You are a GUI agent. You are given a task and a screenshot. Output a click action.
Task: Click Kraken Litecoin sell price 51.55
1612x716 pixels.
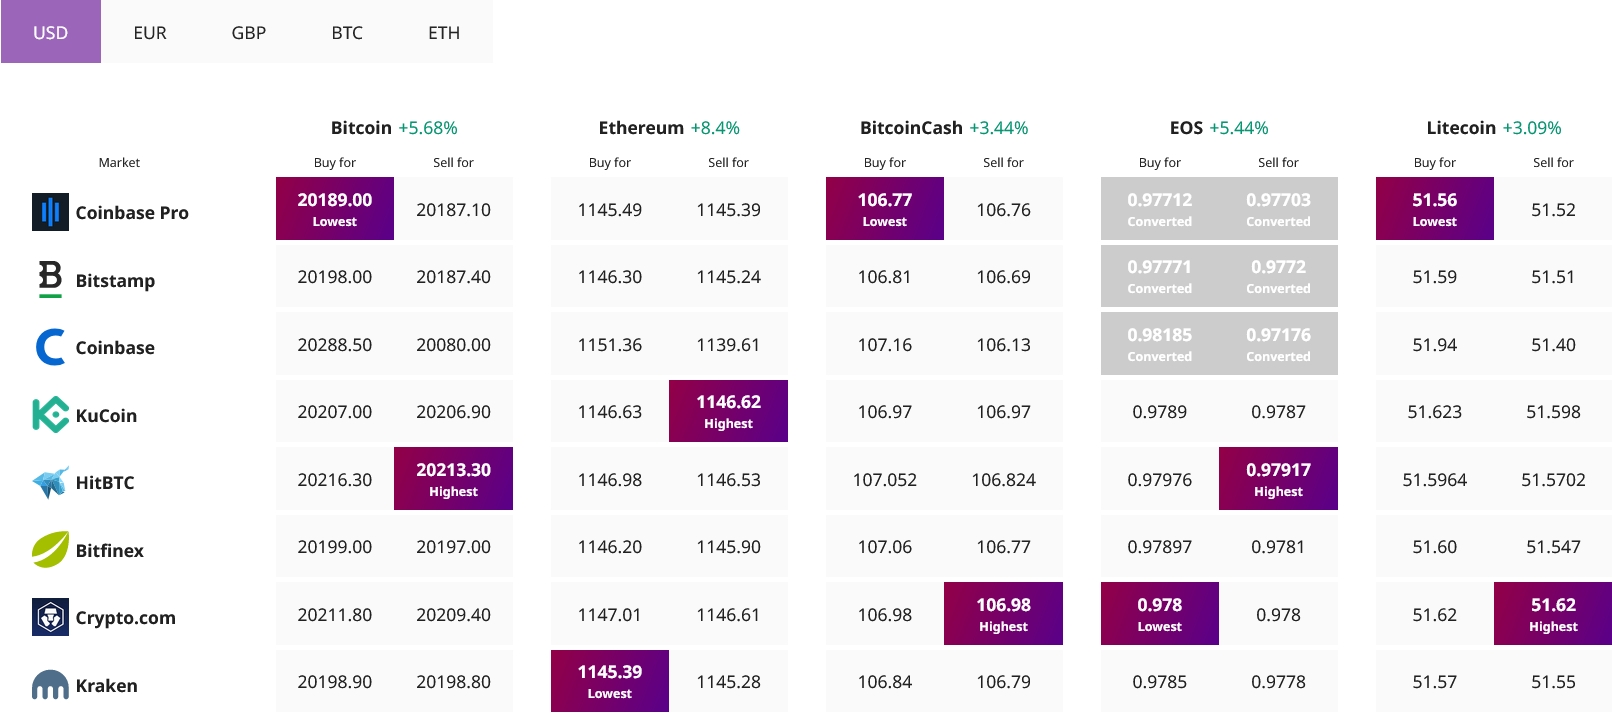[1553, 682]
